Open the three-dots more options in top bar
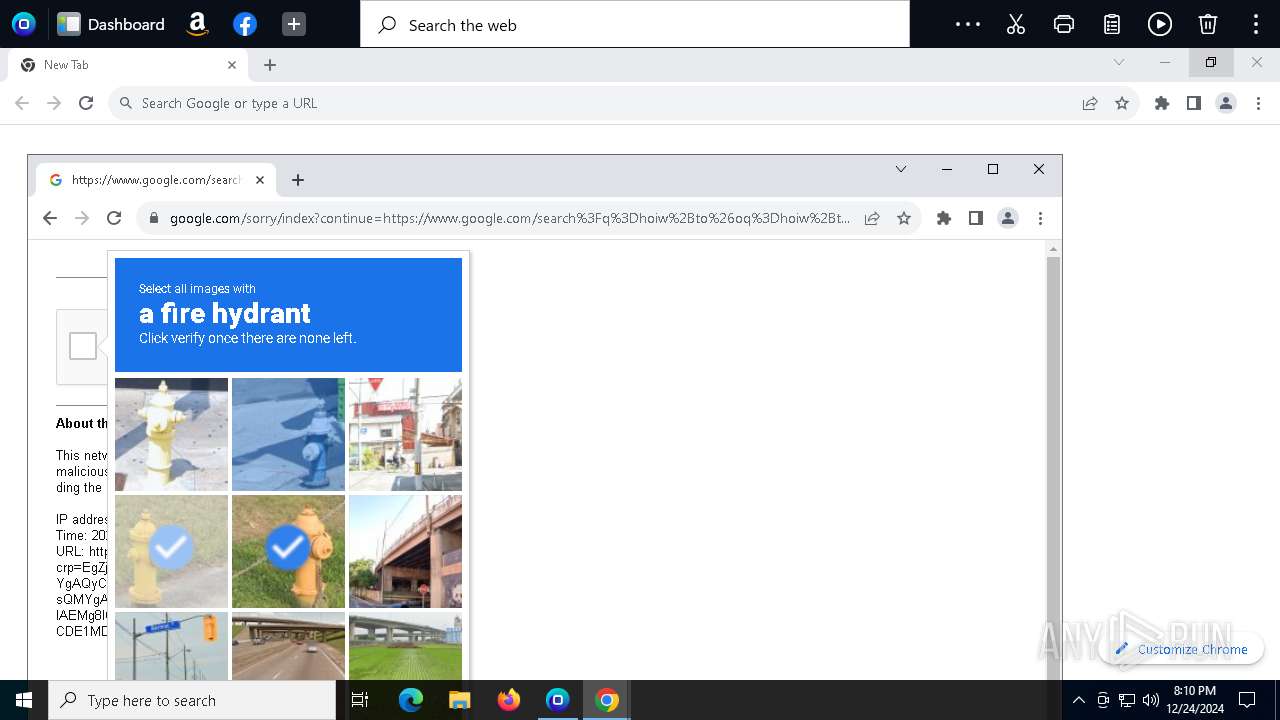1280x720 pixels. [968, 24]
